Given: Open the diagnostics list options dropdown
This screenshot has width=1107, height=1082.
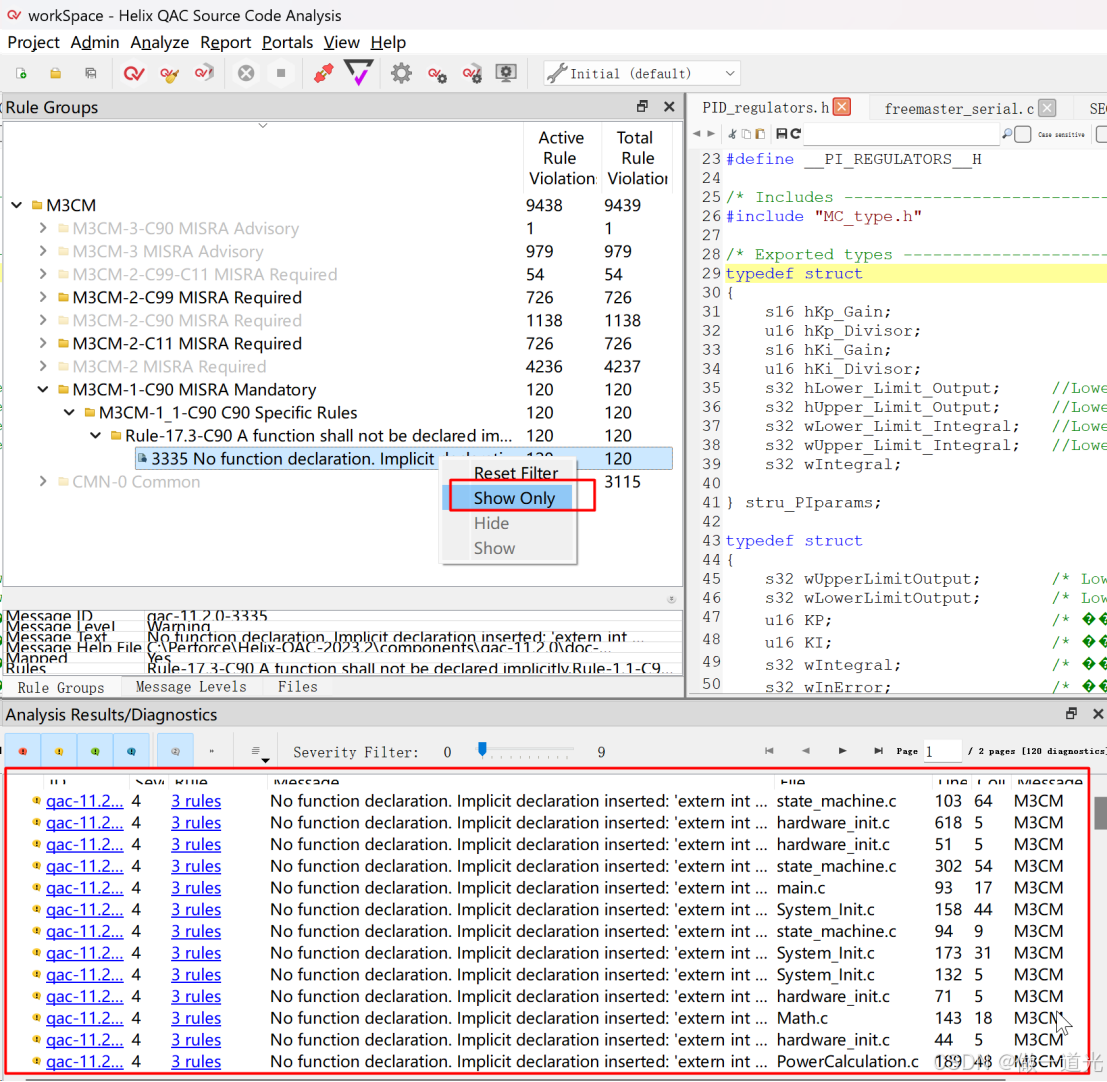Looking at the screenshot, I should (x=259, y=753).
